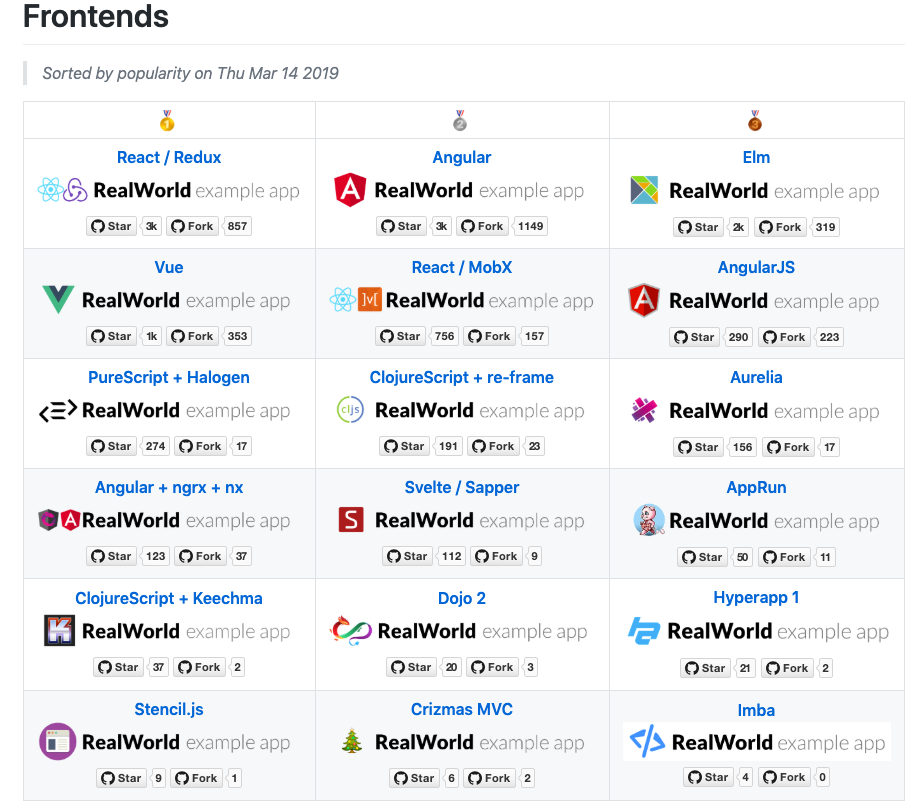The width and height of the screenshot is (921, 809).
Task: Click the red Svelte S logo
Action: (x=351, y=519)
